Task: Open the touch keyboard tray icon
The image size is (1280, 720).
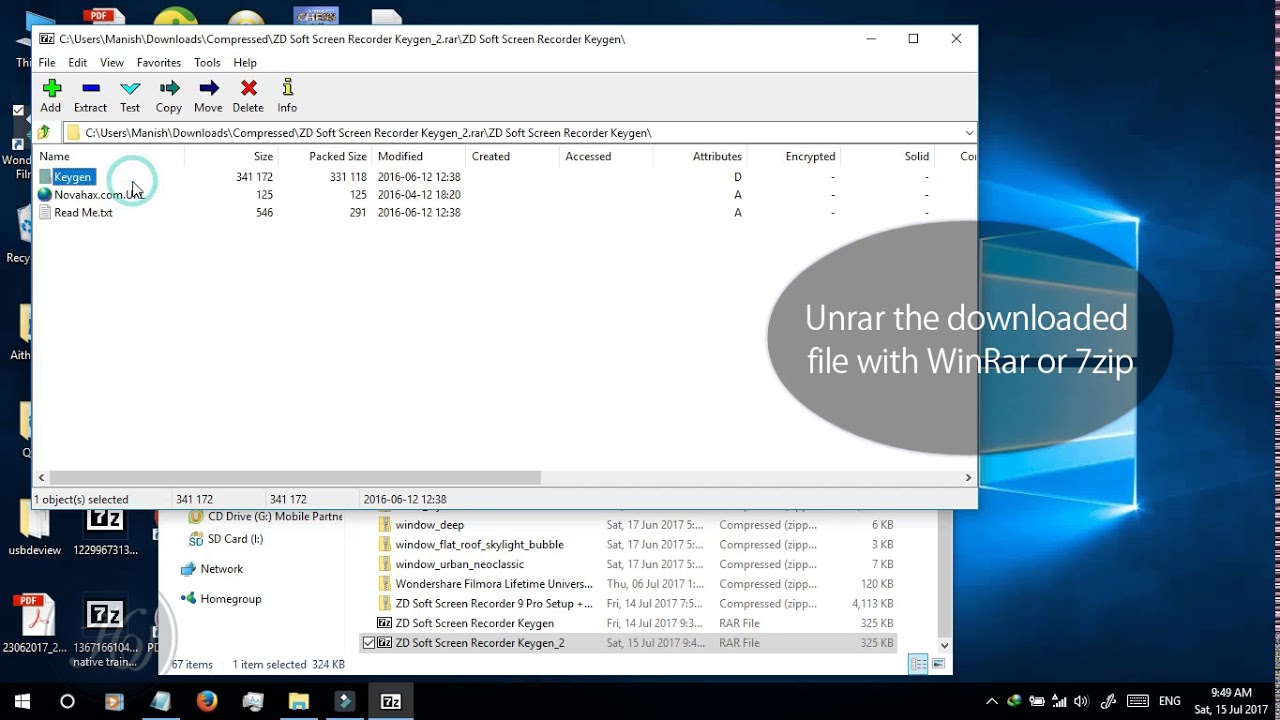Action: [x=1137, y=701]
